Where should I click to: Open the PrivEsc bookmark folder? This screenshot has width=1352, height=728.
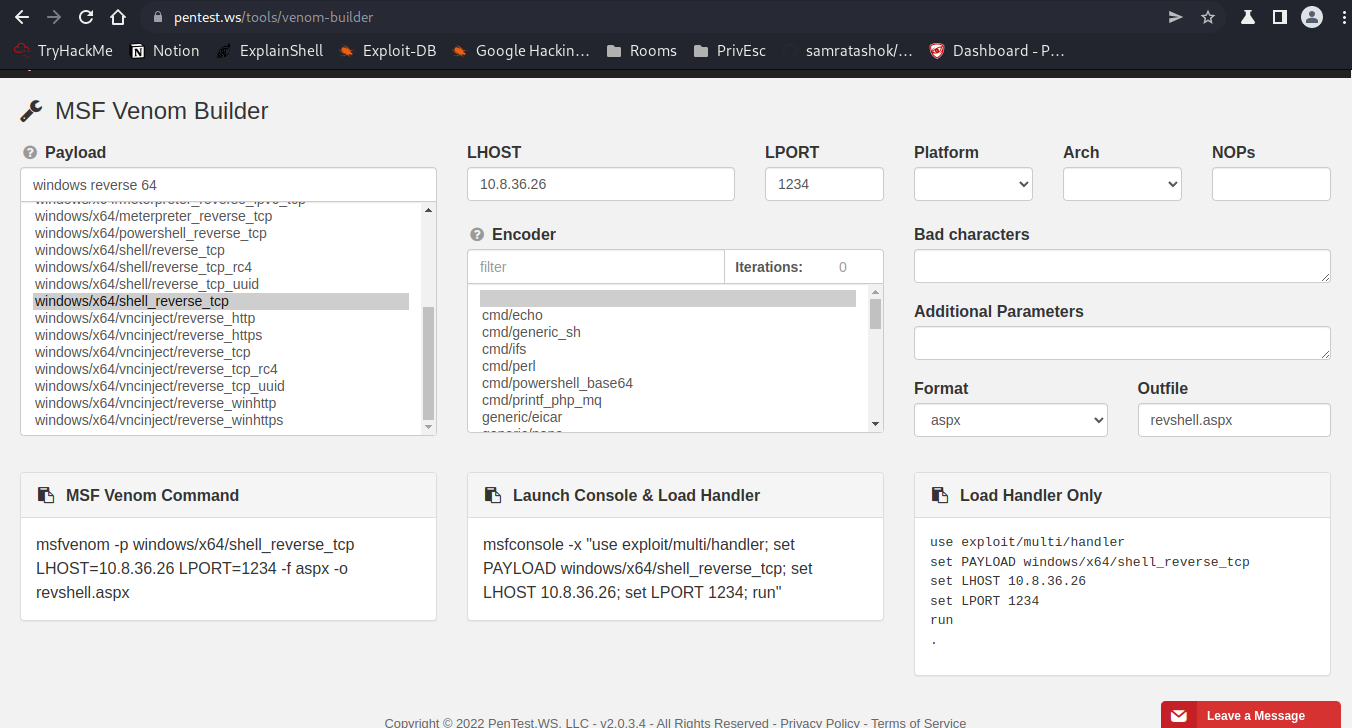click(730, 50)
